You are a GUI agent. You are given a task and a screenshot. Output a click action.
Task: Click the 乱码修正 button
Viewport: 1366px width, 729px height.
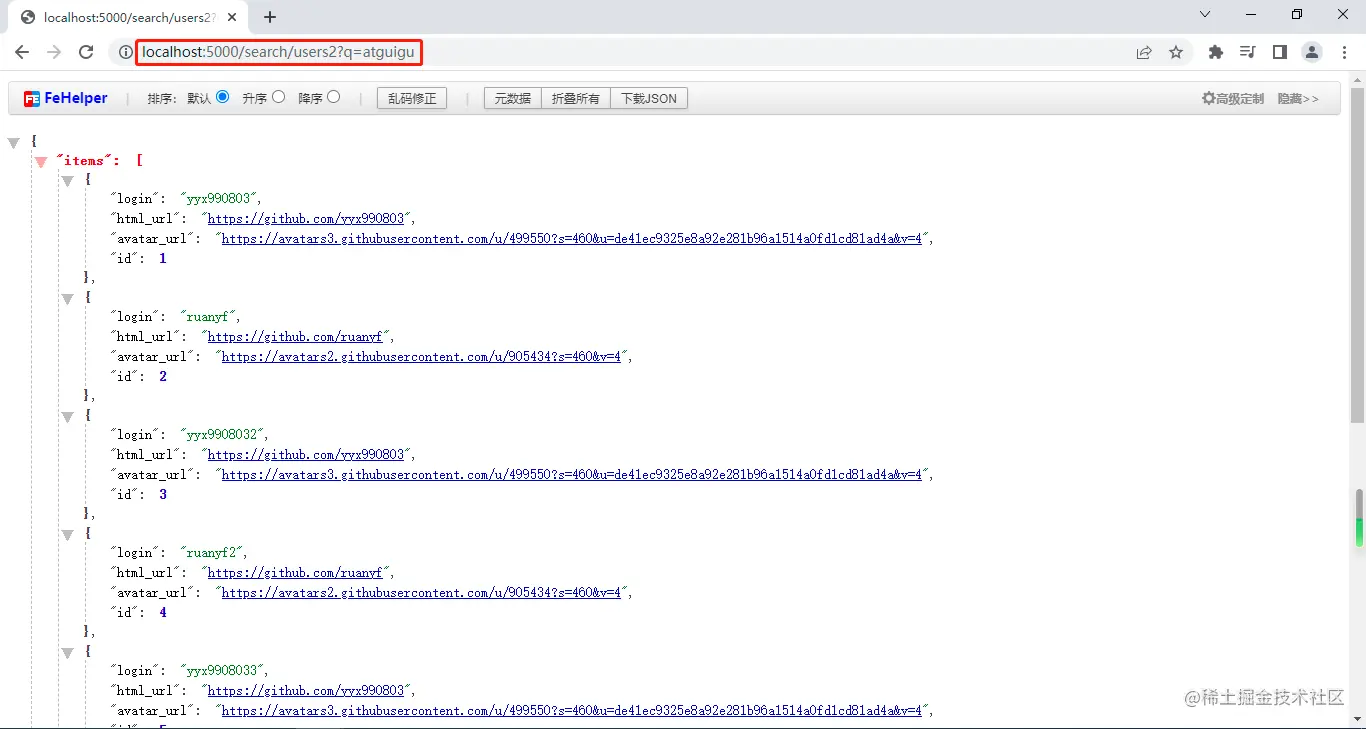click(x=412, y=98)
